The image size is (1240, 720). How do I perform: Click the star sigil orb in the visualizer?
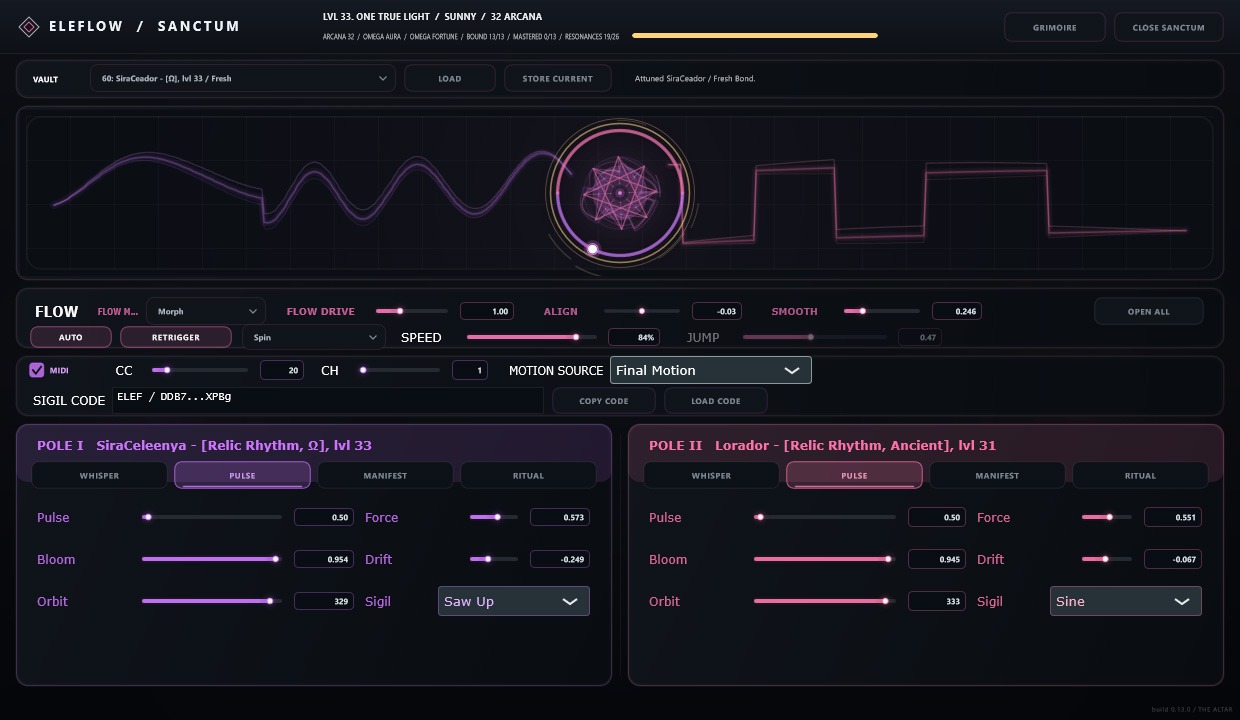click(620, 193)
